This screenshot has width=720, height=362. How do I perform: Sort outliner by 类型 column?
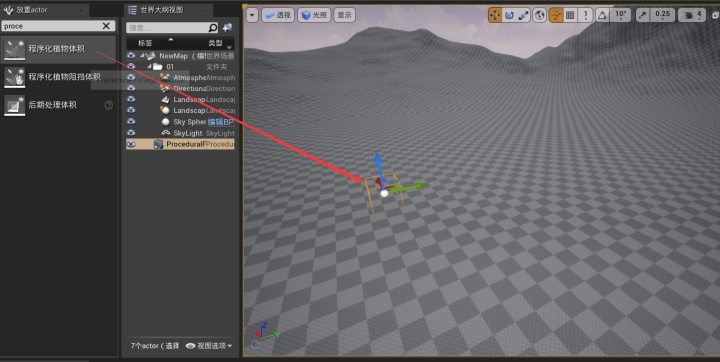(x=215, y=43)
